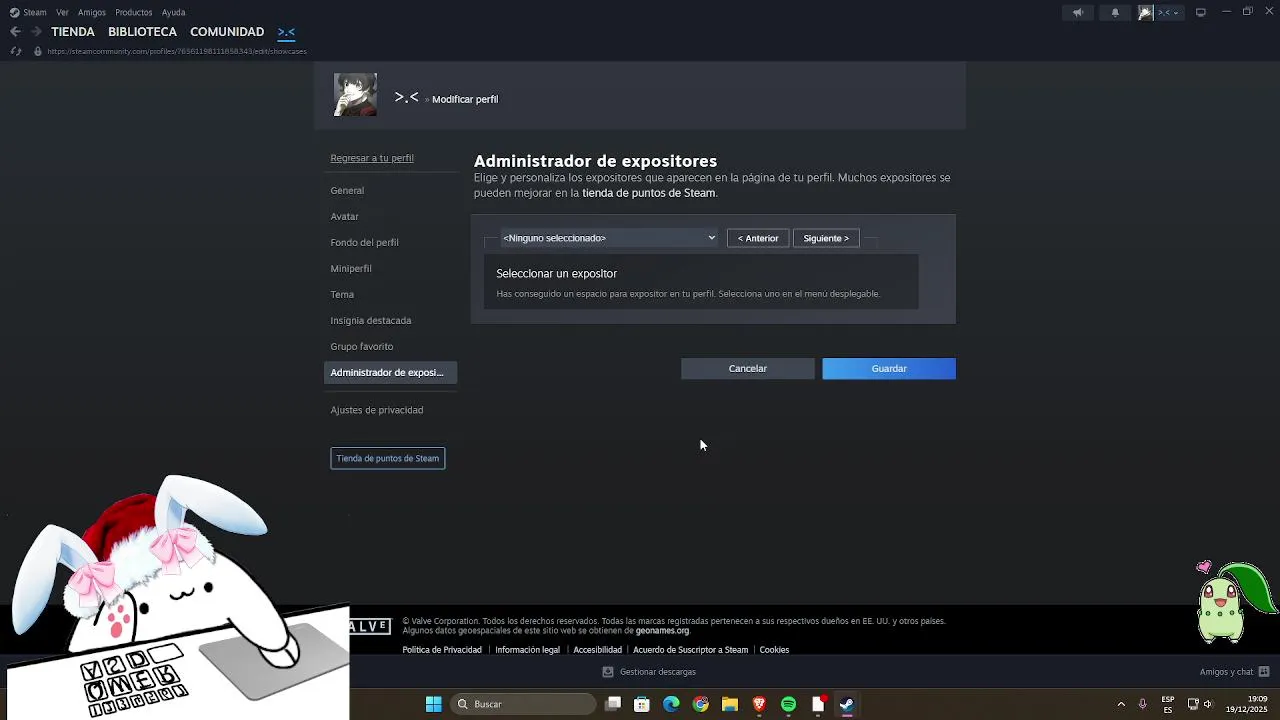The height and width of the screenshot is (720, 1280).
Task: Show hidden system tray icons chevron
Action: (x=1121, y=704)
